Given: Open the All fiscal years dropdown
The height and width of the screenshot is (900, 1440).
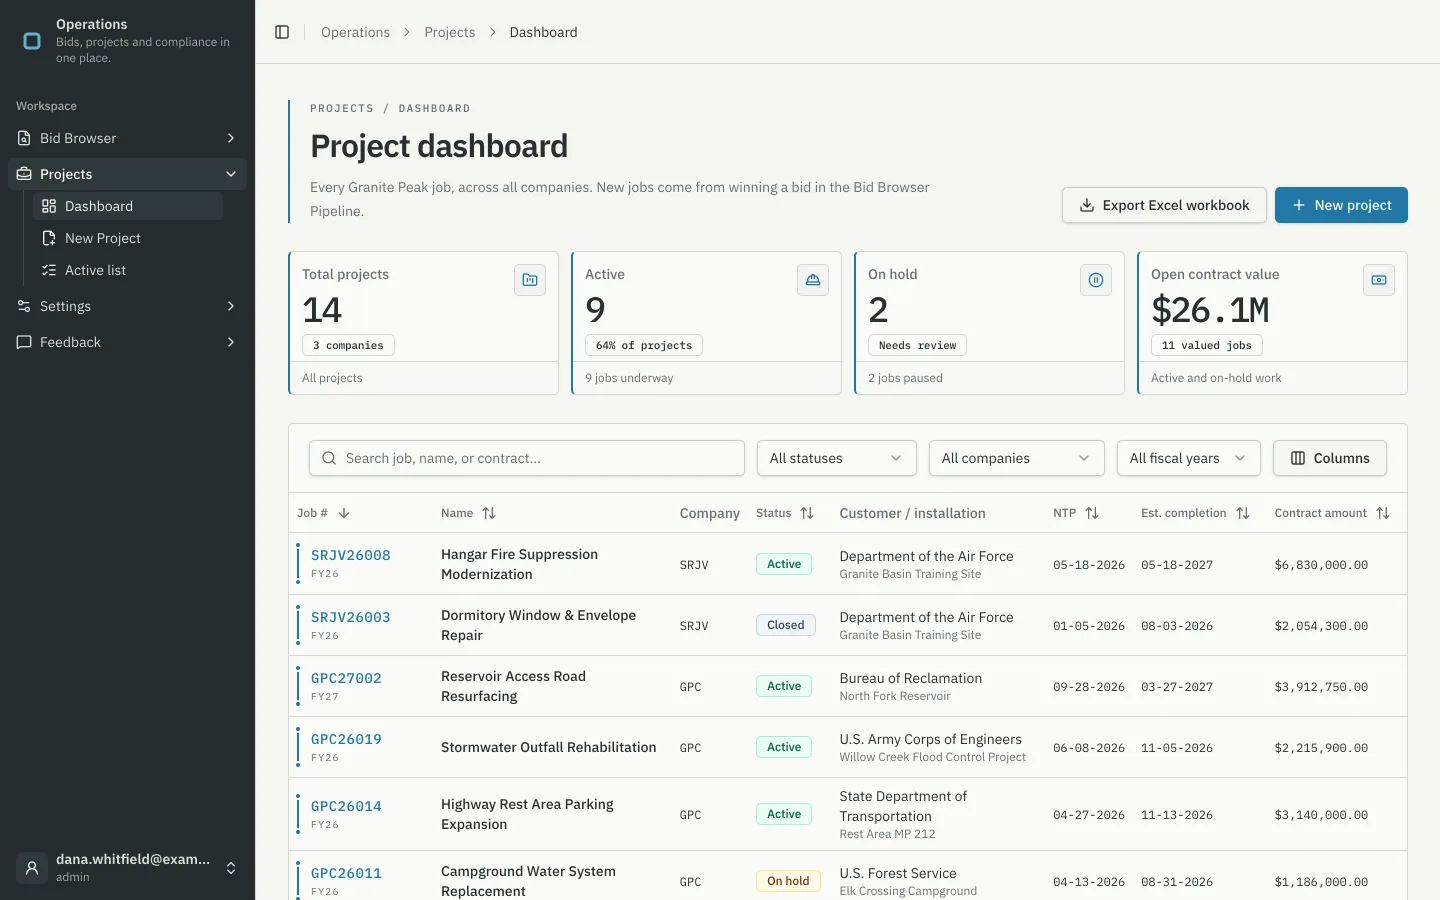Looking at the screenshot, I should pos(1189,458).
